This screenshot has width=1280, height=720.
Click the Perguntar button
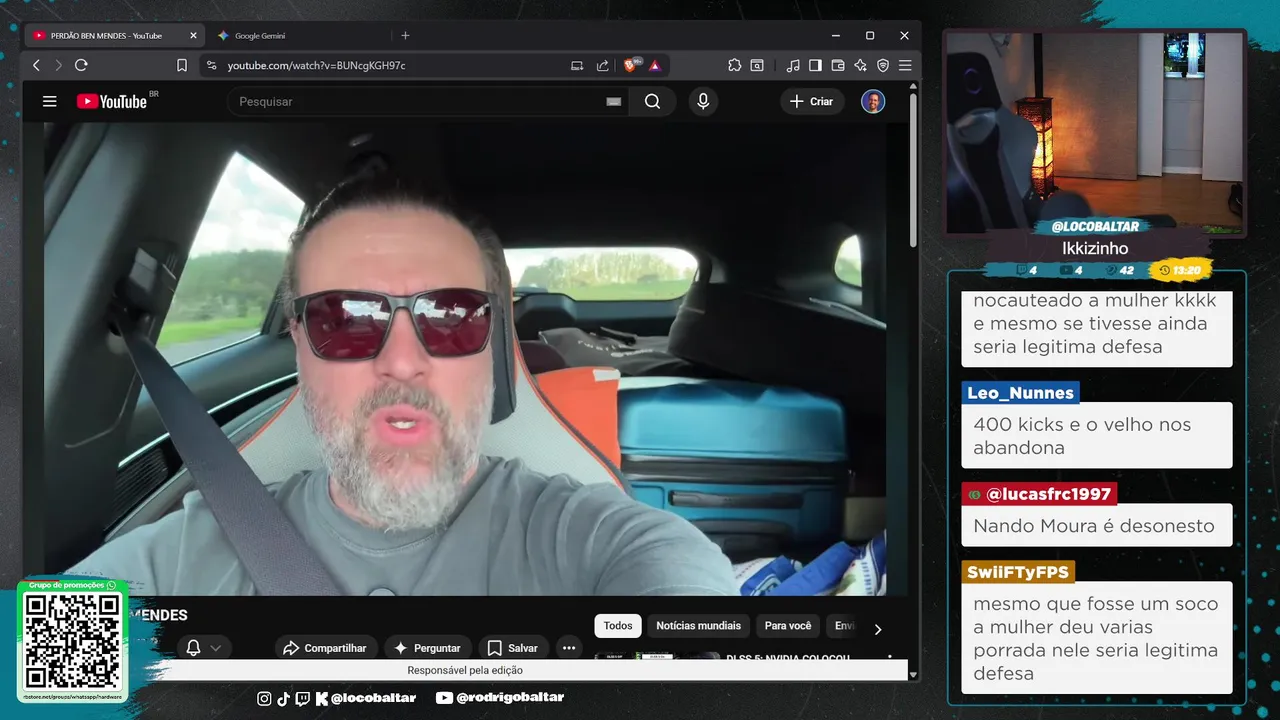[x=427, y=648]
